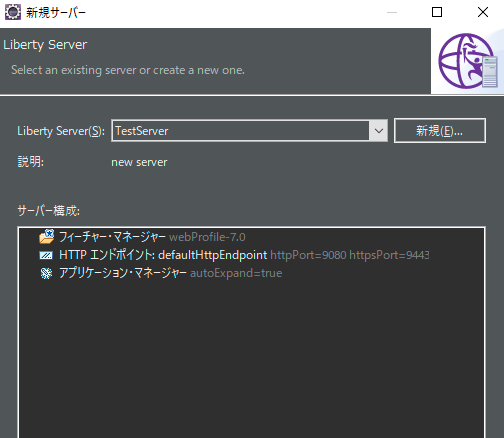
Task: Click the 'Select an existing server' message text
Action: [128, 70]
